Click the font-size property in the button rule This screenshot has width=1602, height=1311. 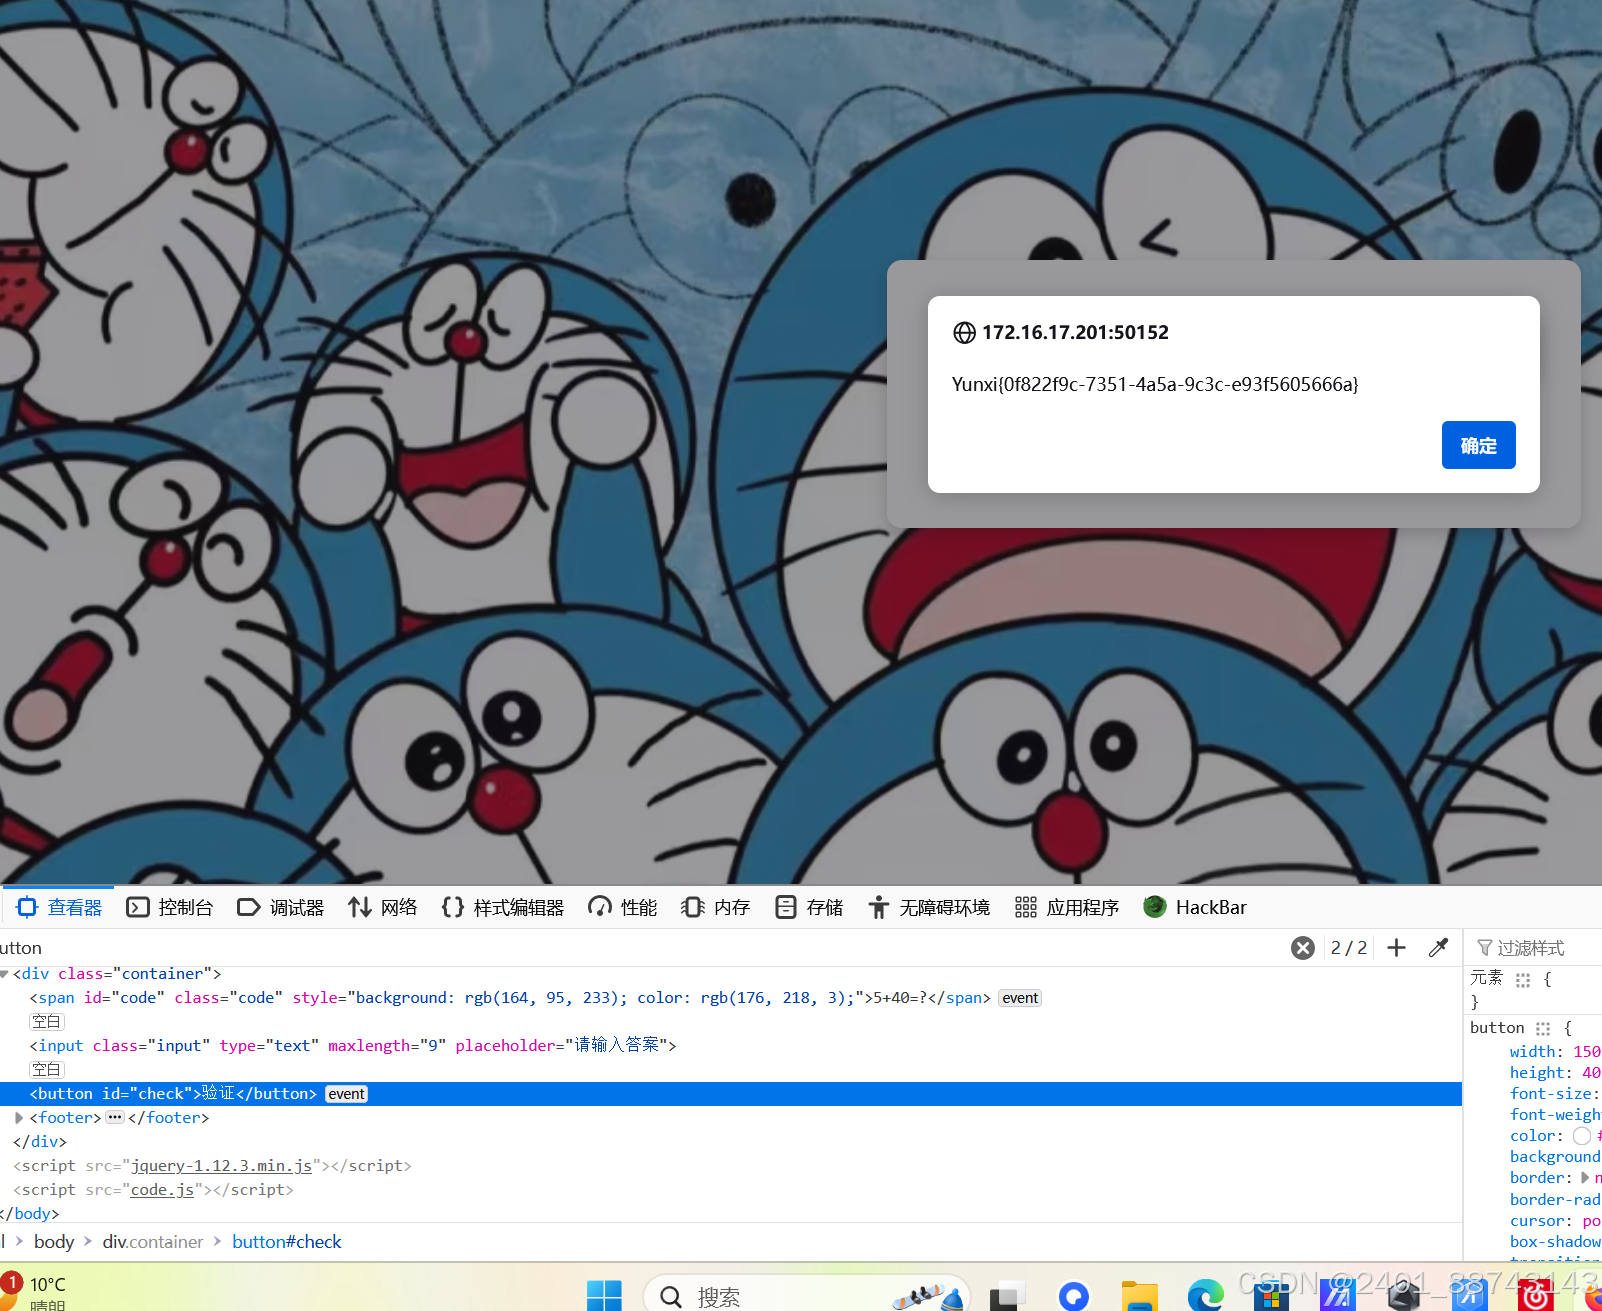[x=1550, y=1093]
